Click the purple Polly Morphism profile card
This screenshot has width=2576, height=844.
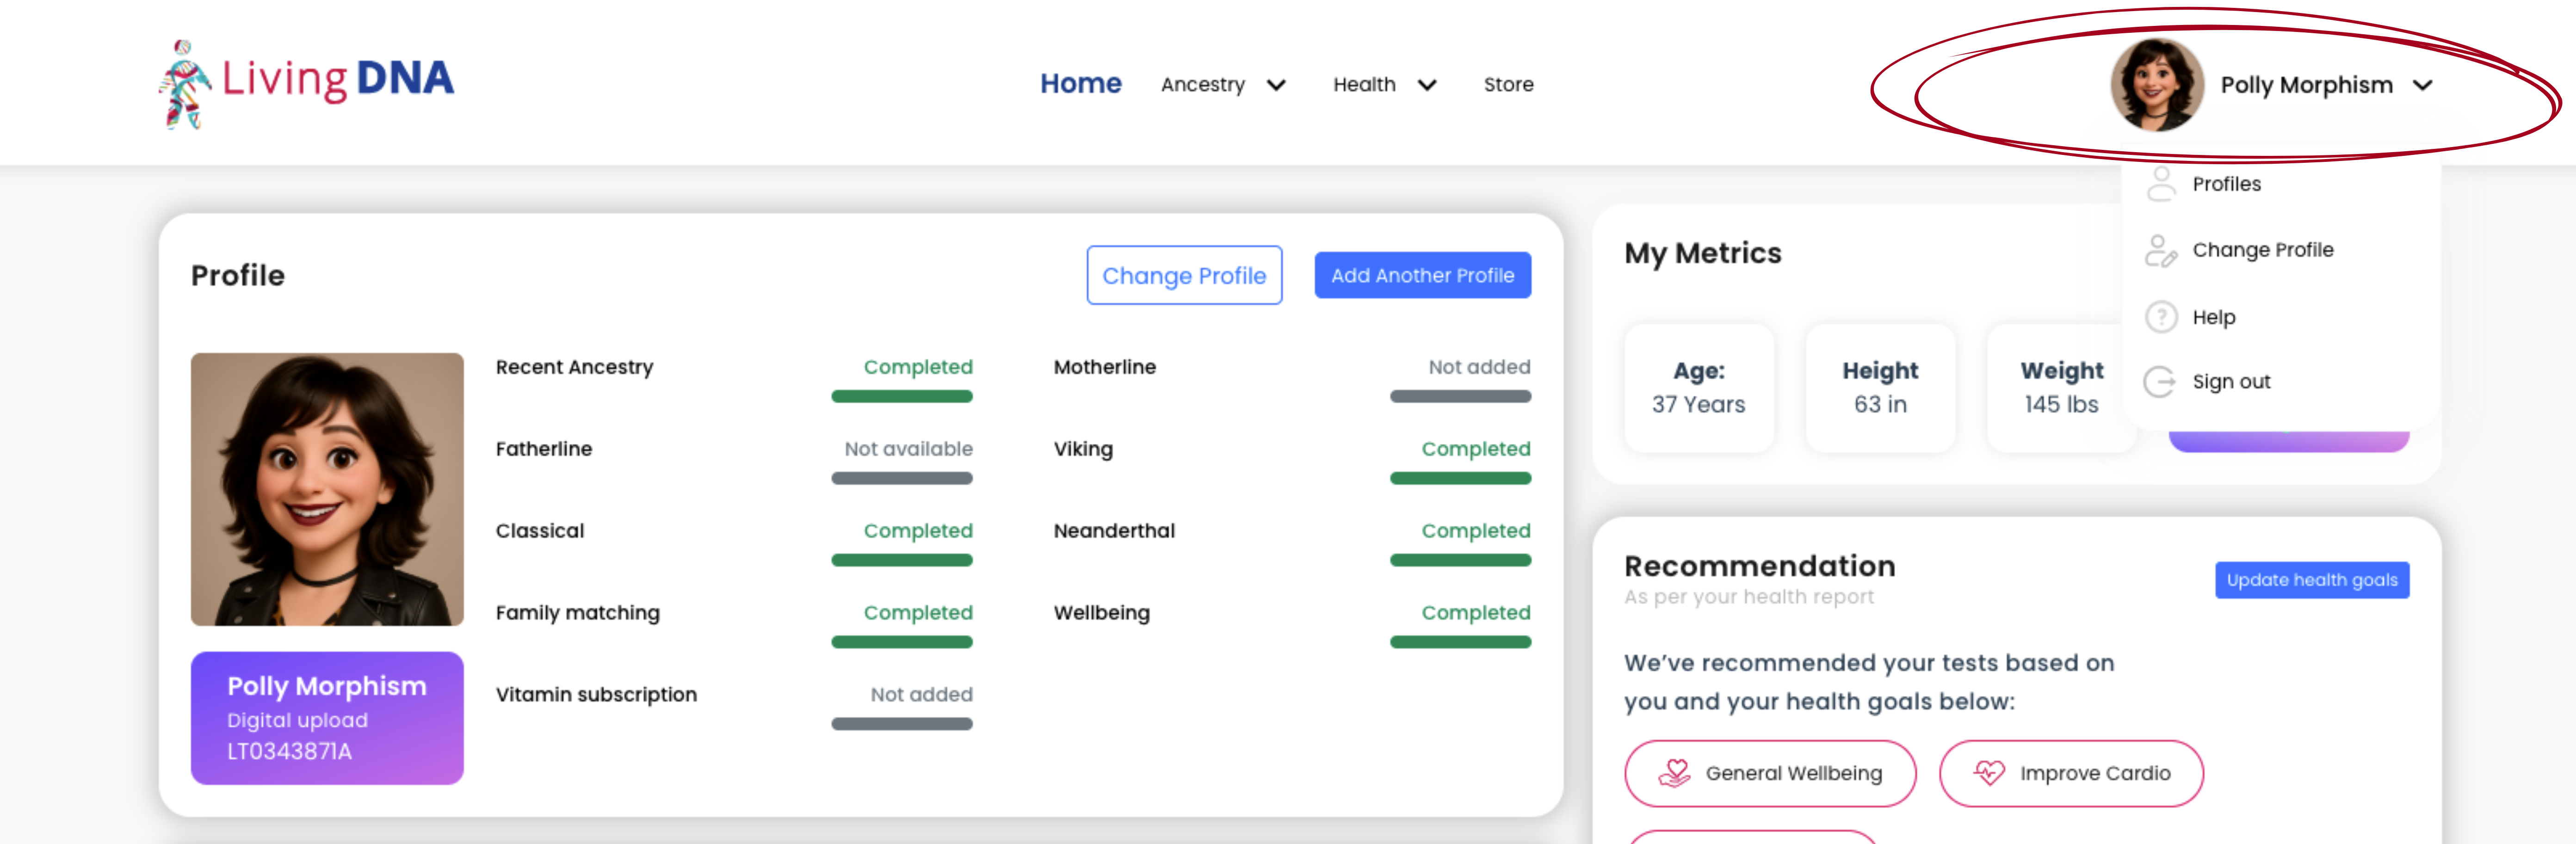tap(327, 718)
